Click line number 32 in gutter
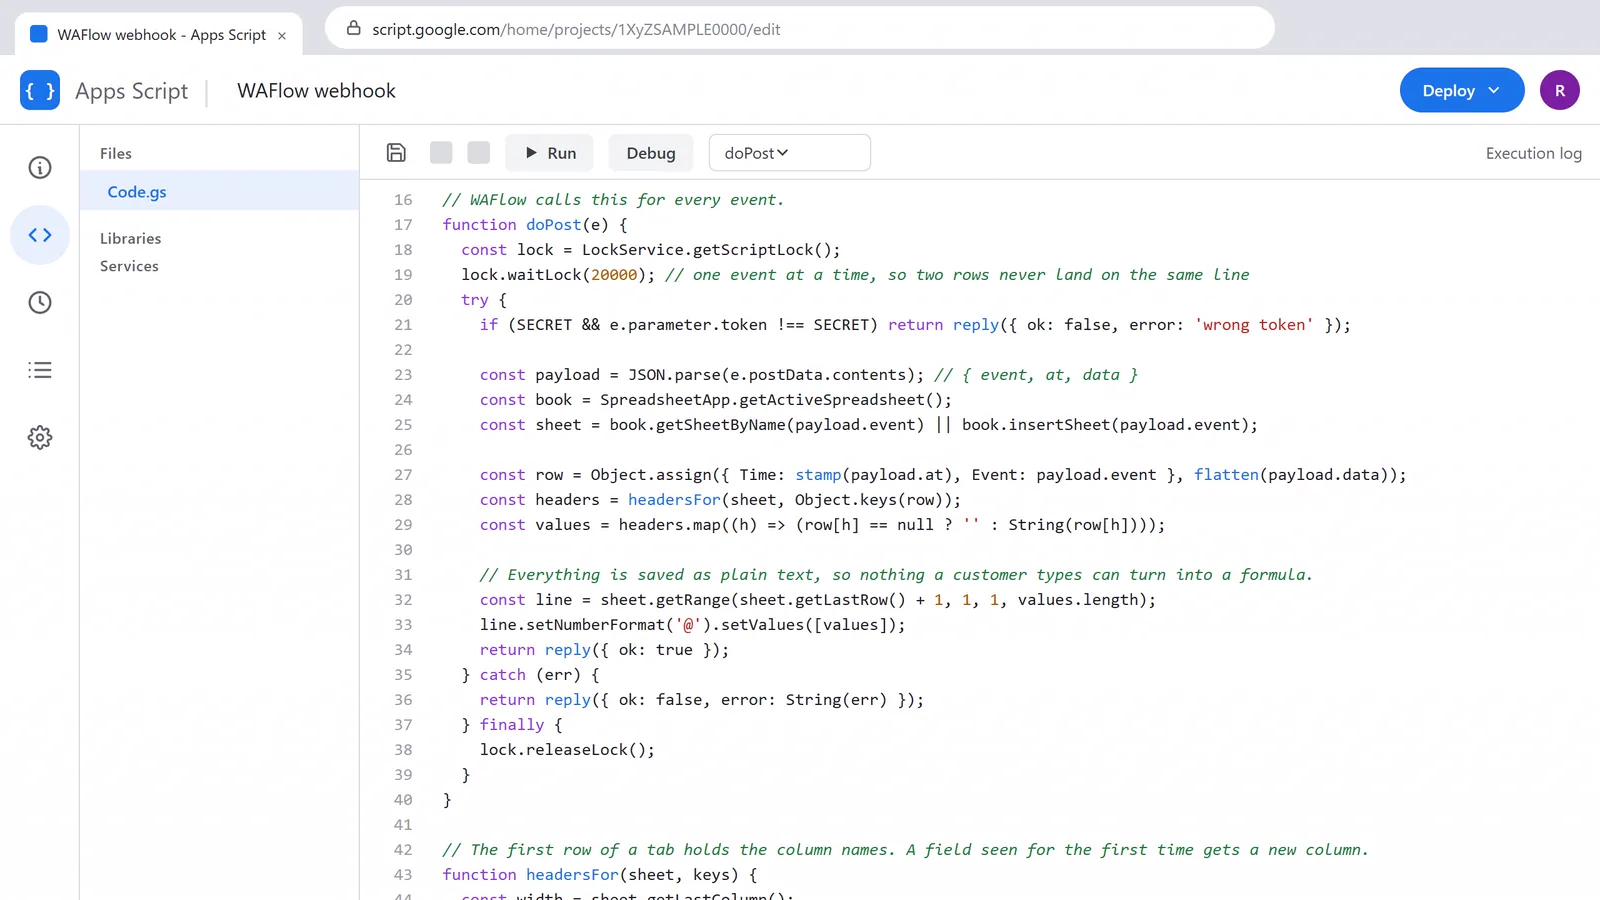 [x=403, y=600]
